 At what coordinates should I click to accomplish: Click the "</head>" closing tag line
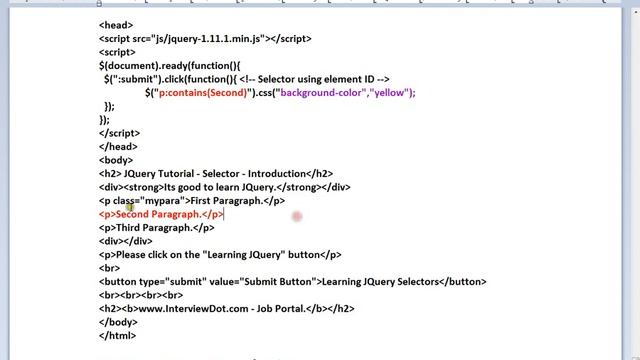coord(118,147)
